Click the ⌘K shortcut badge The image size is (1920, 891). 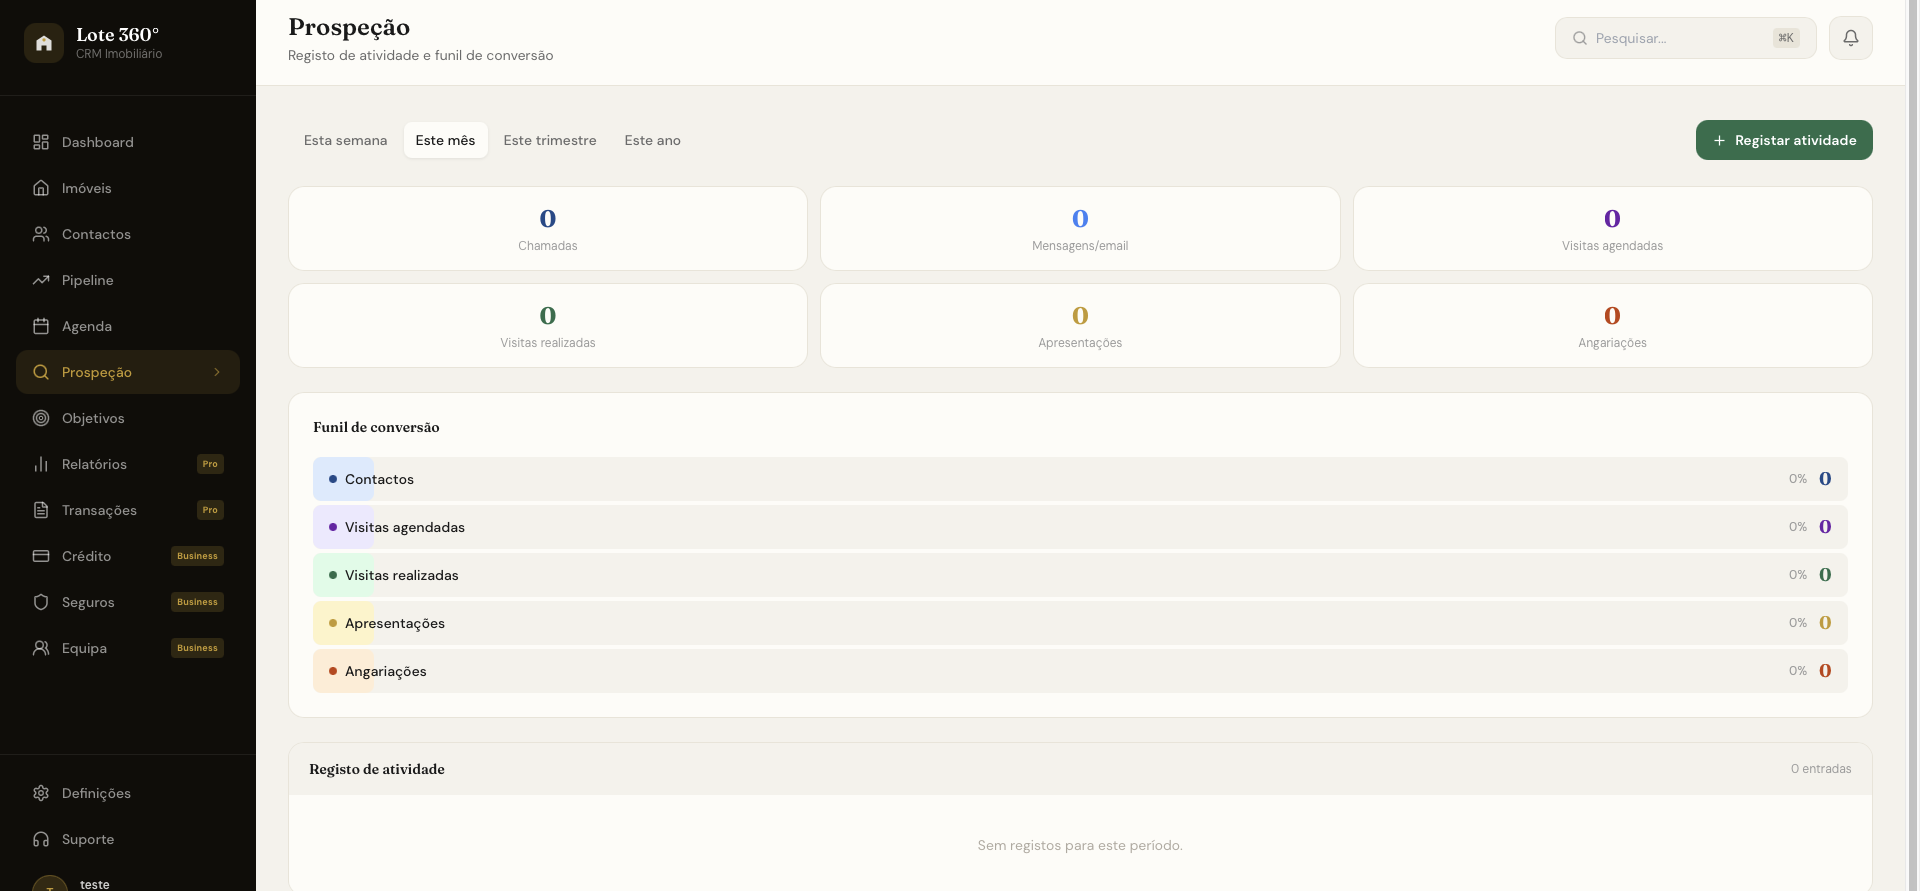click(x=1786, y=38)
